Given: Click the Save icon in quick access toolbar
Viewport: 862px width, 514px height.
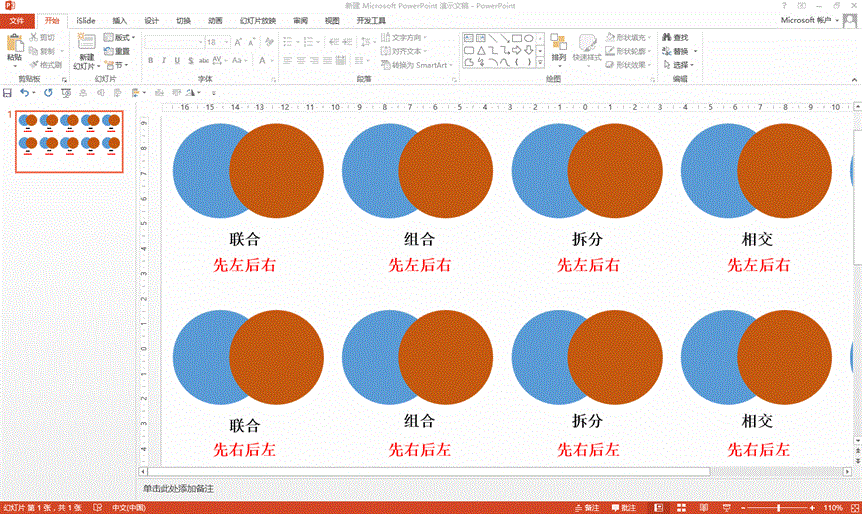Looking at the screenshot, I should [x=8, y=93].
